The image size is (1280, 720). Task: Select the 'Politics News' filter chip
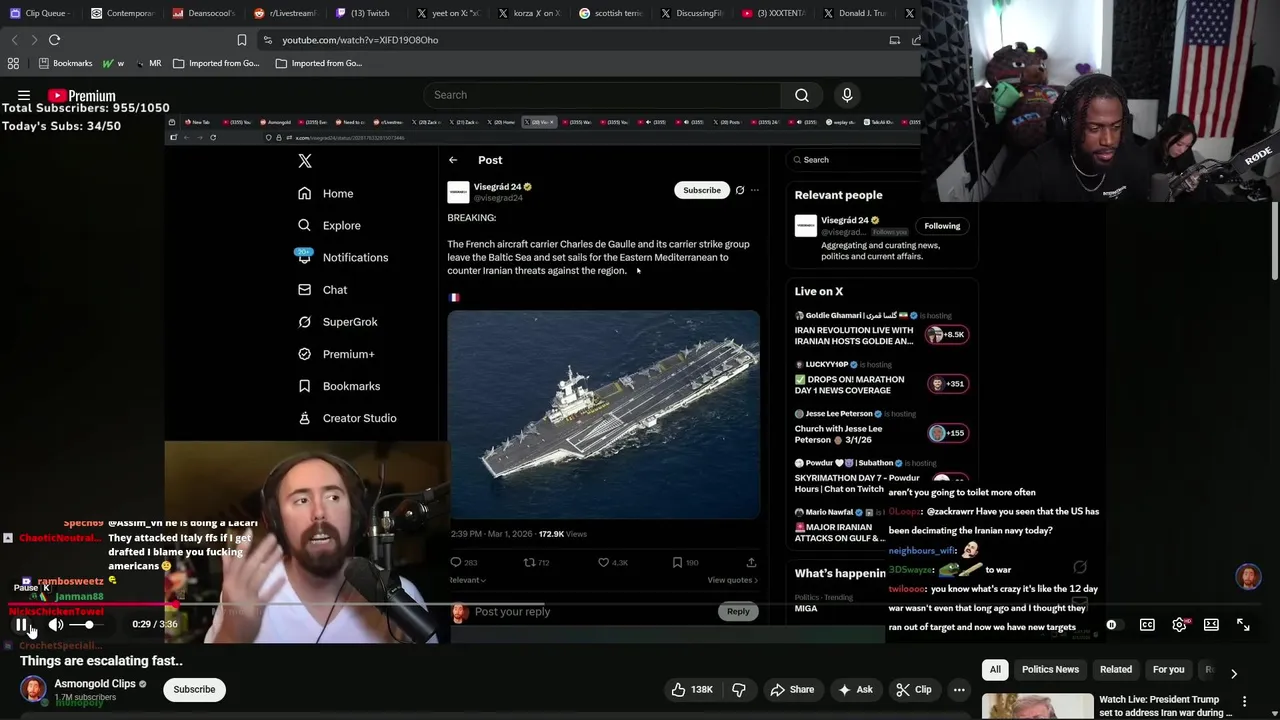(1050, 670)
